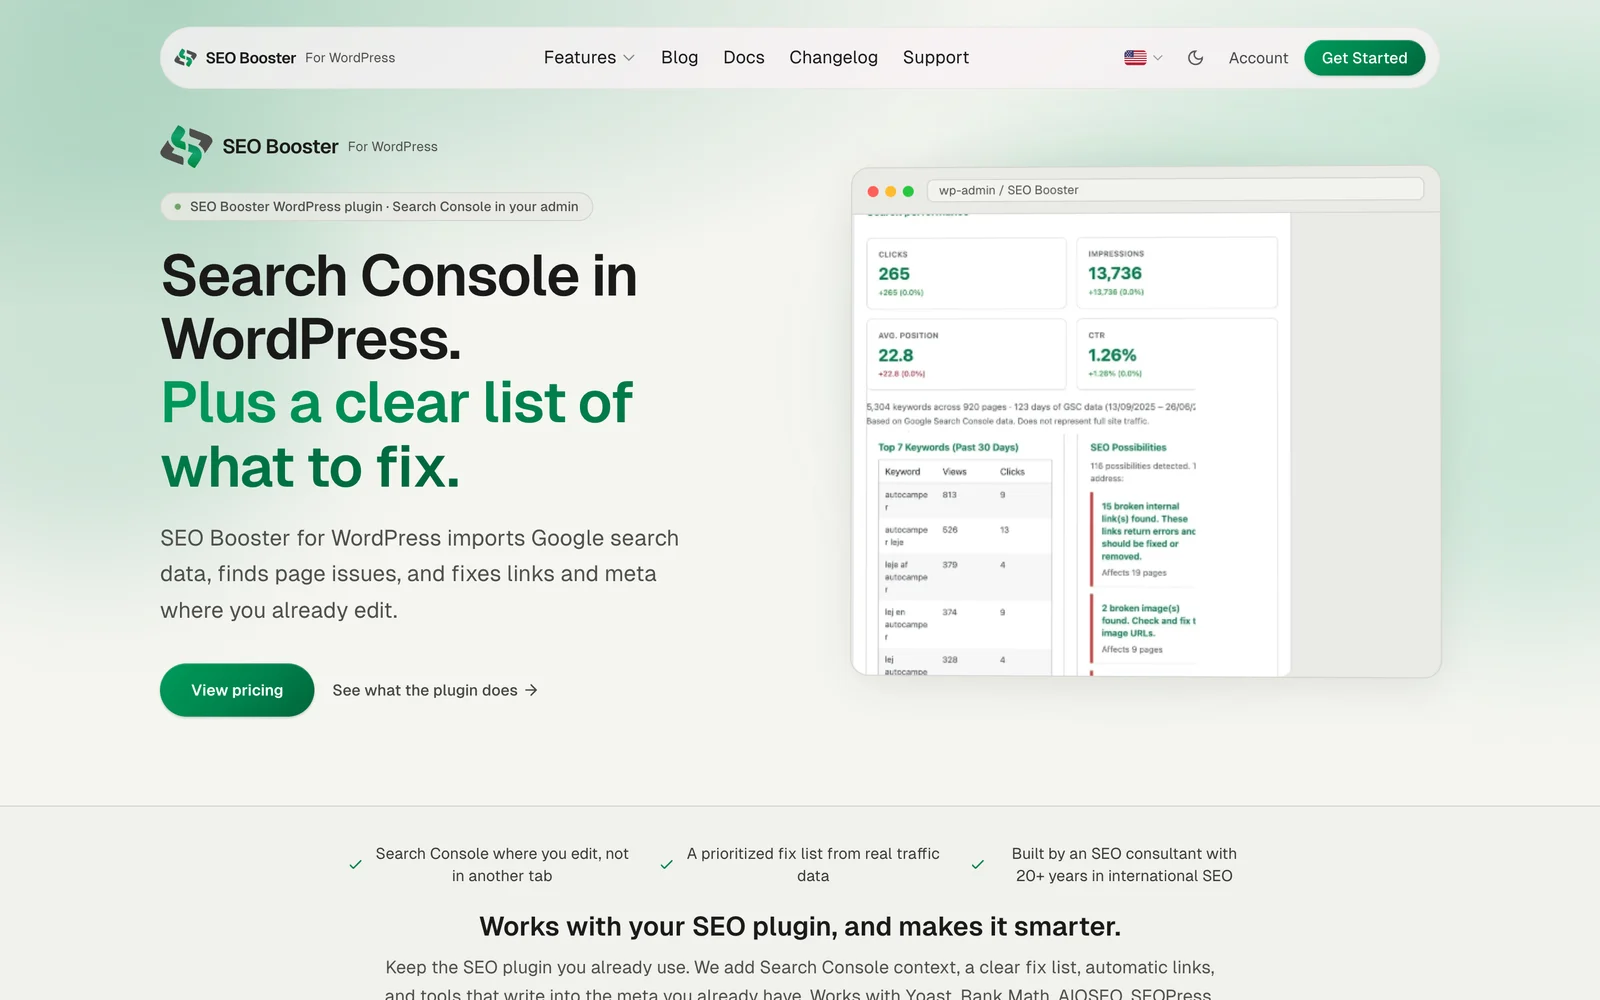
Task: Click checkmark beside prioritized fix list text
Action: click(666, 864)
